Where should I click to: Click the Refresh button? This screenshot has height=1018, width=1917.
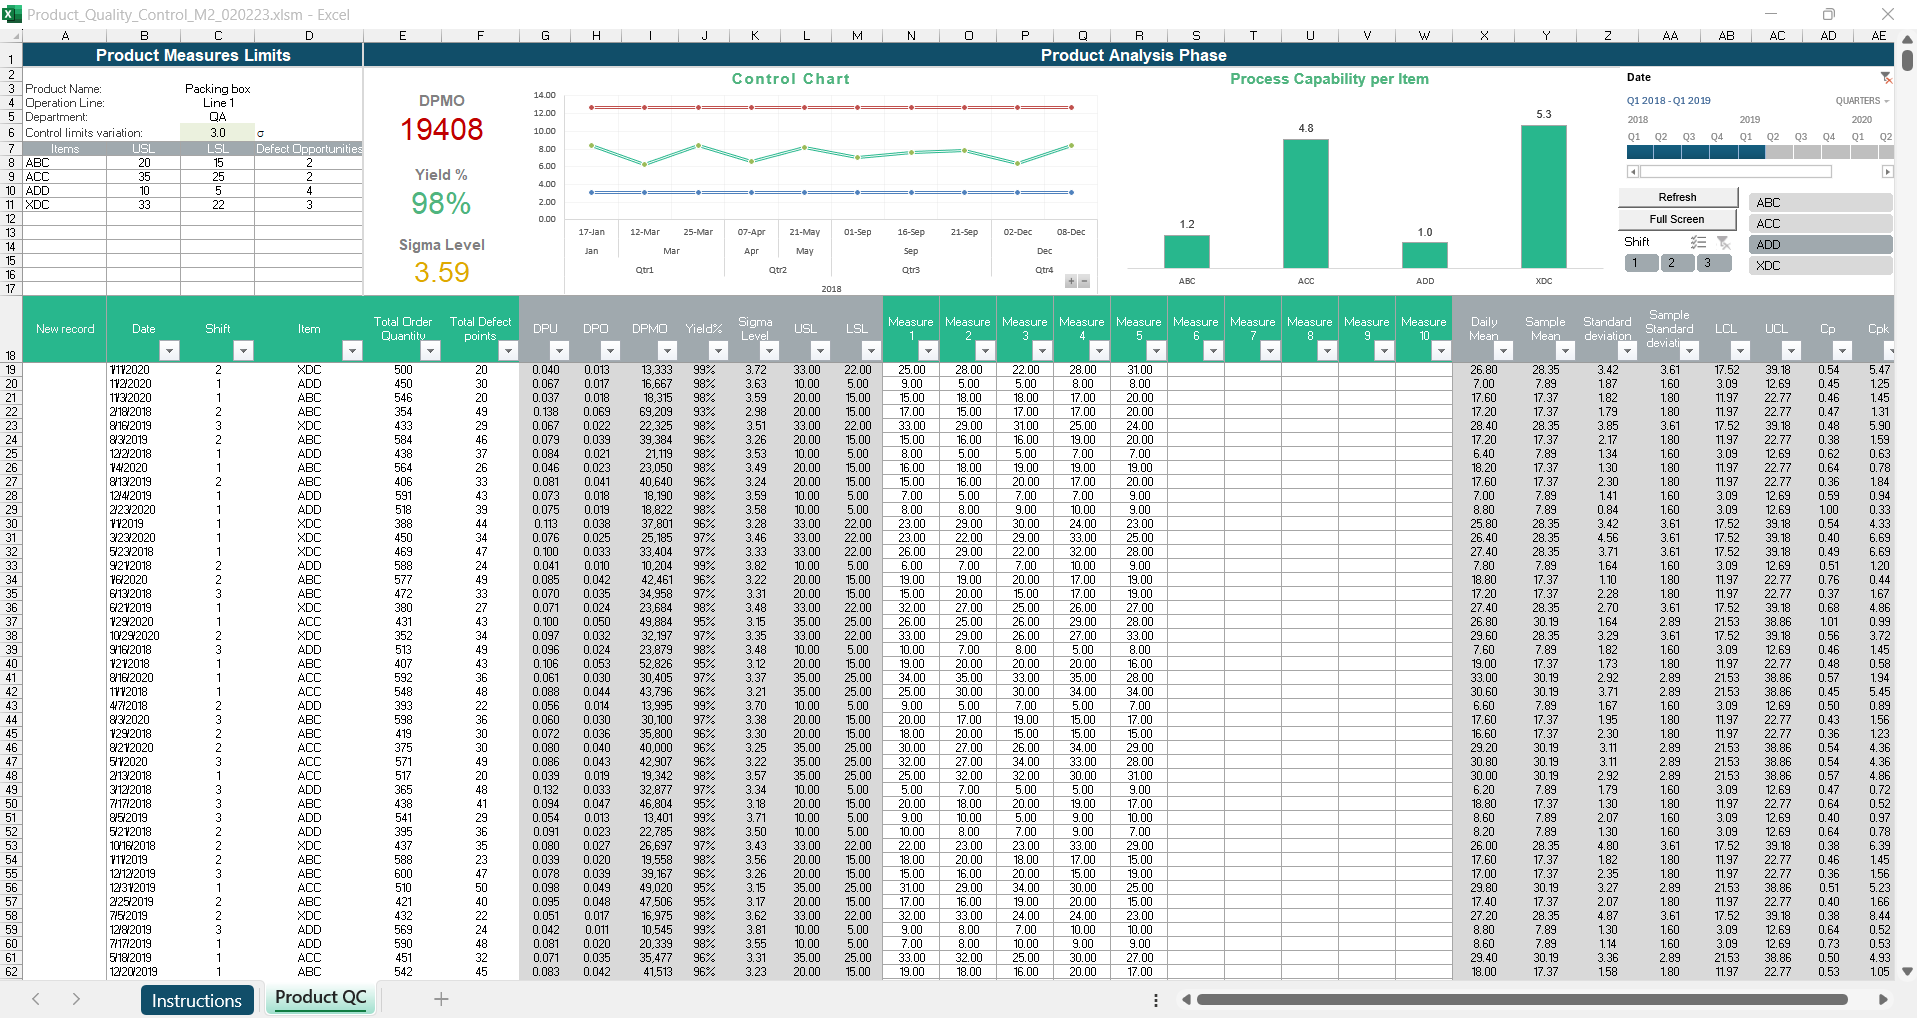(1676, 197)
